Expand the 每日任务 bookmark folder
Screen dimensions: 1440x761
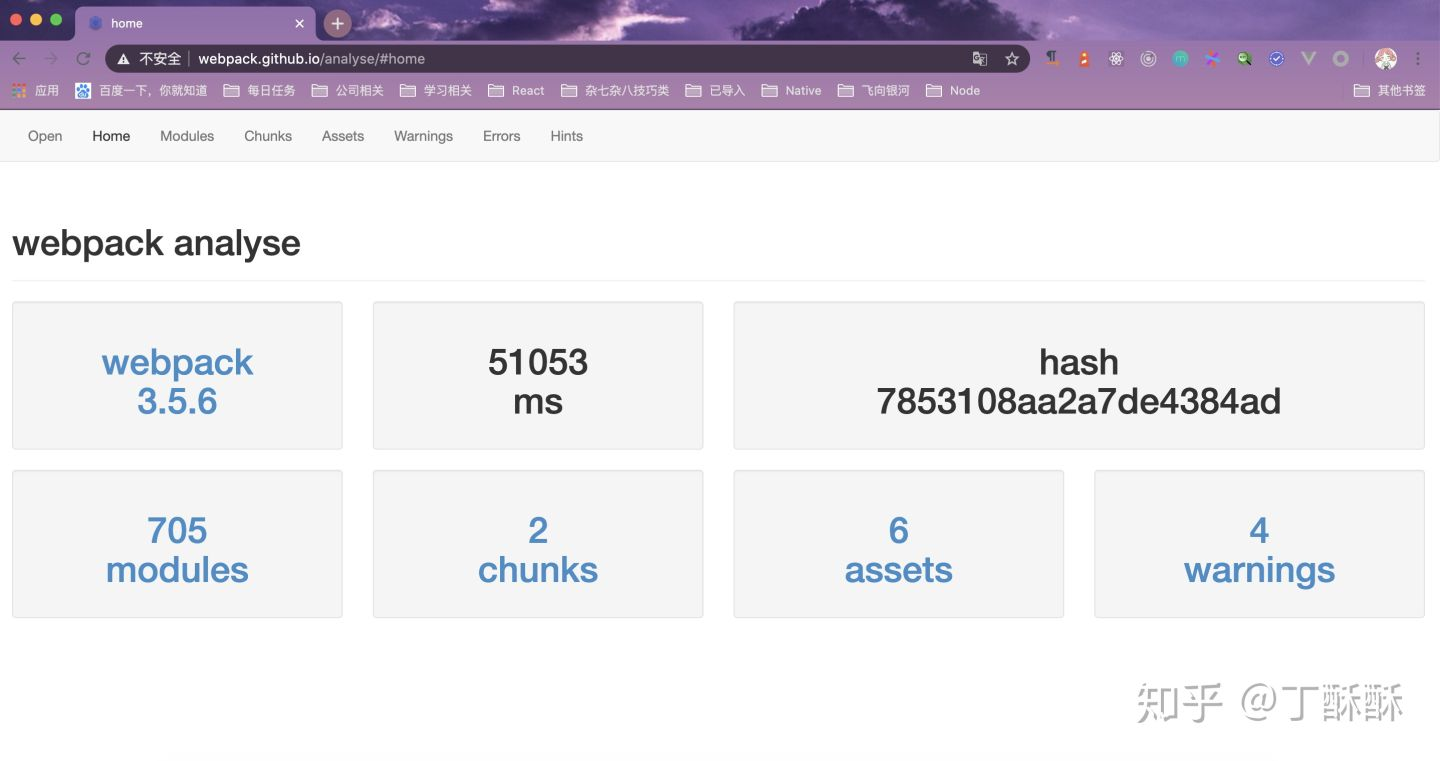259,90
